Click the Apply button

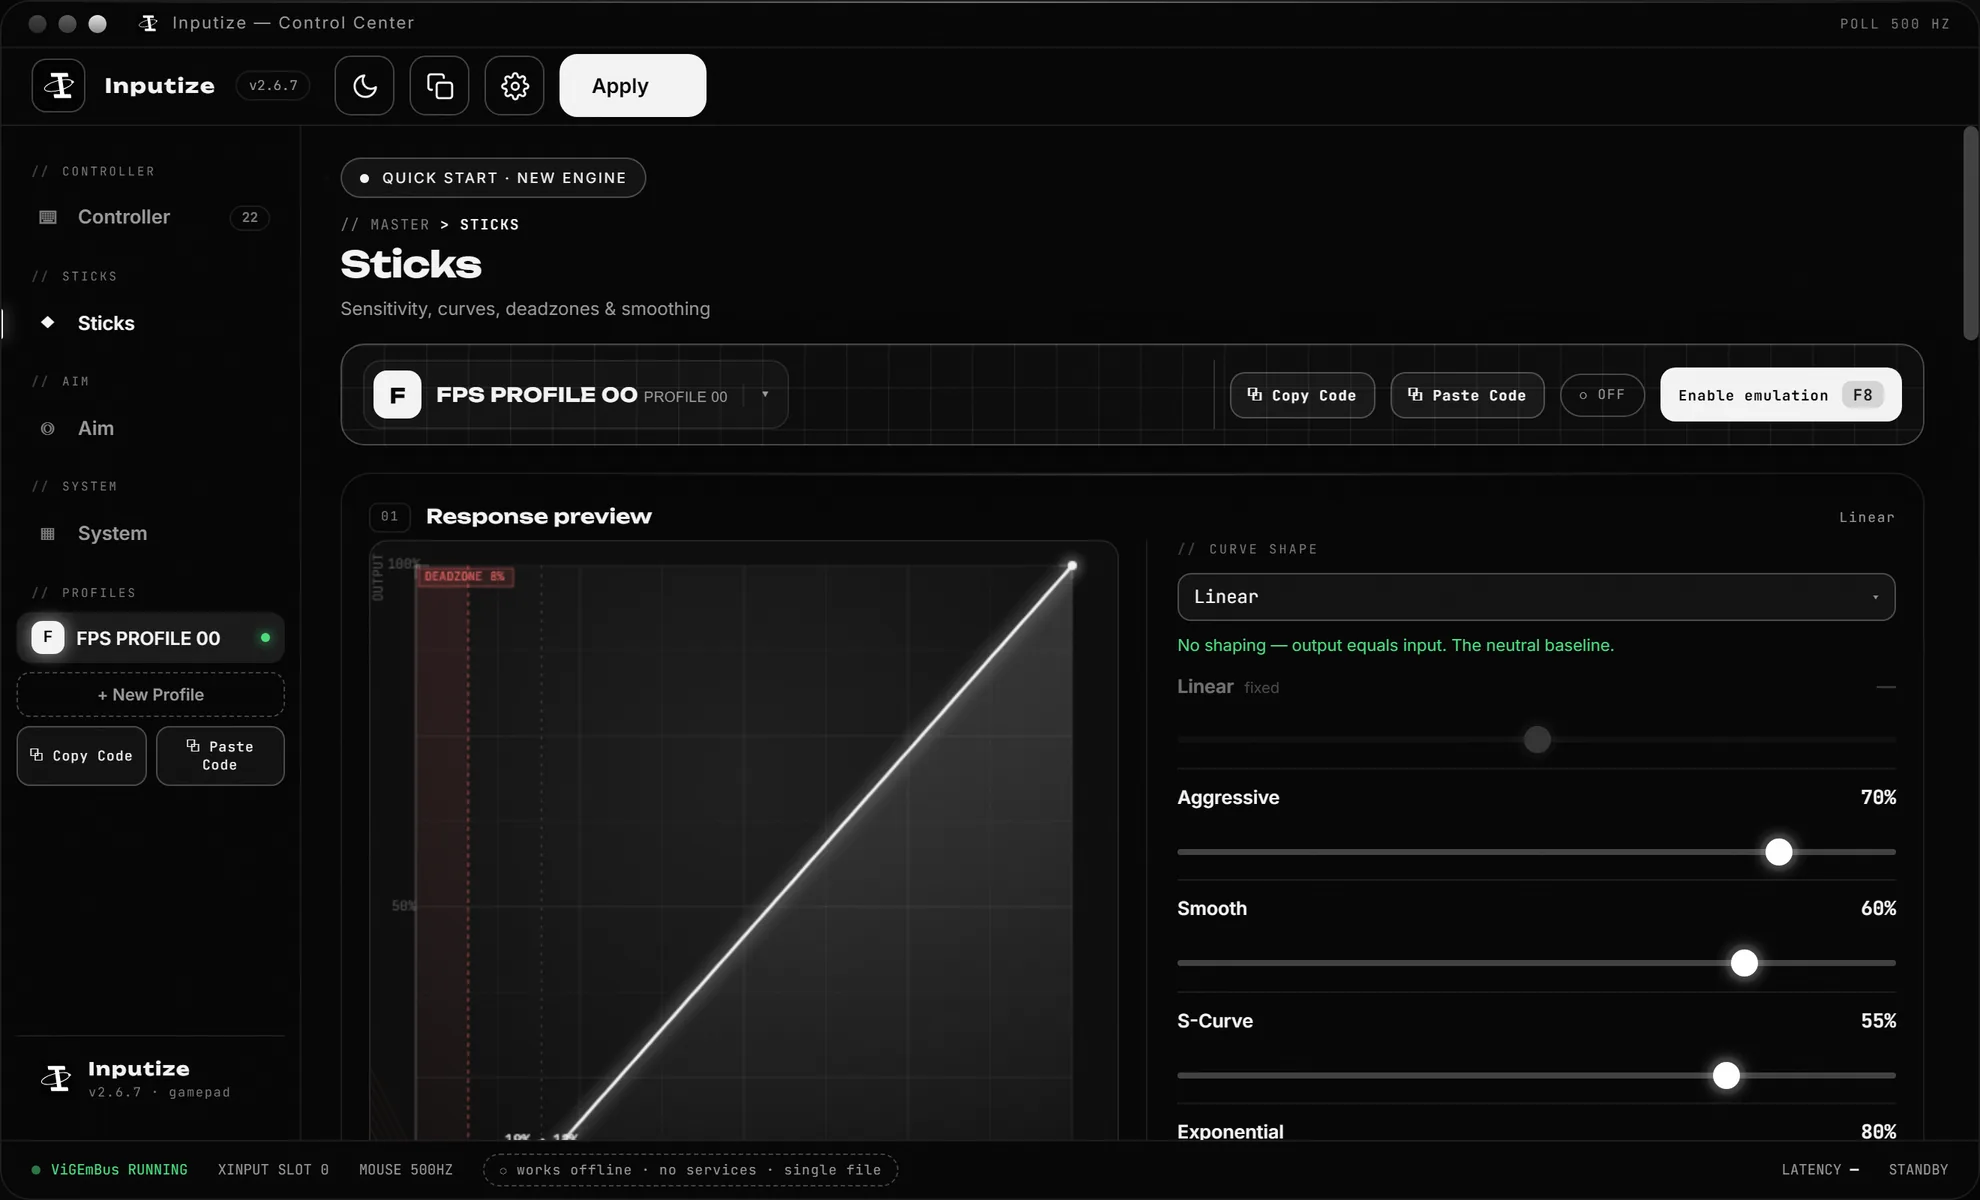(x=632, y=86)
